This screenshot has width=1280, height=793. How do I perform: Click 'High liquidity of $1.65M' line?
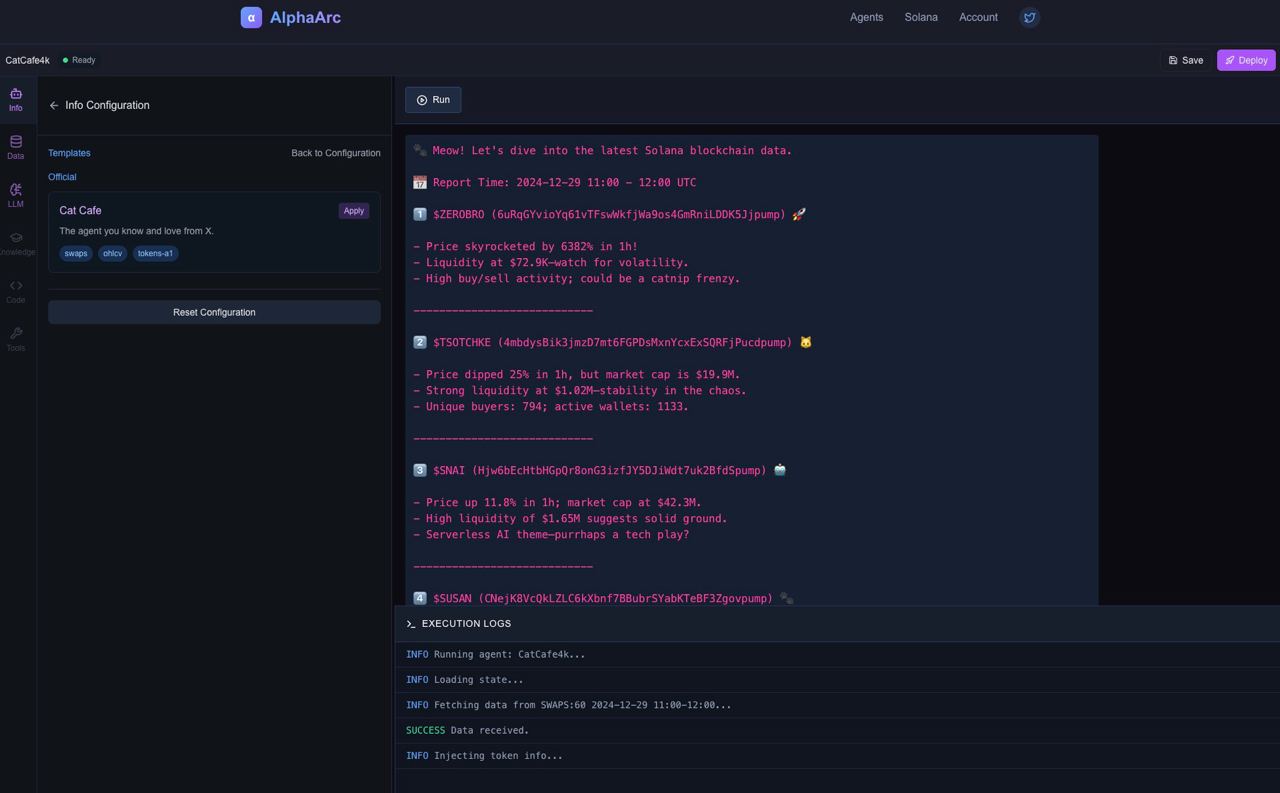(570, 519)
